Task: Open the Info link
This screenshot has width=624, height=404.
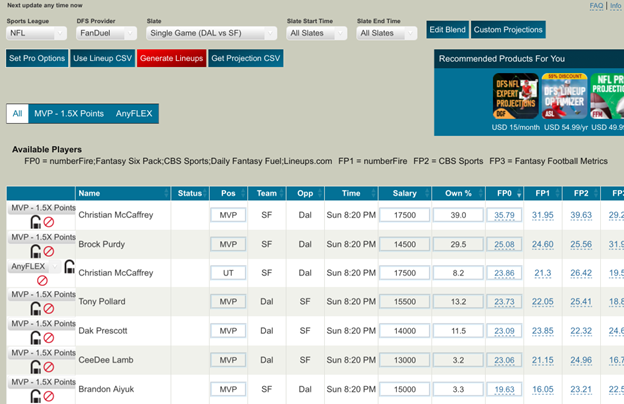Action: coord(616,6)
